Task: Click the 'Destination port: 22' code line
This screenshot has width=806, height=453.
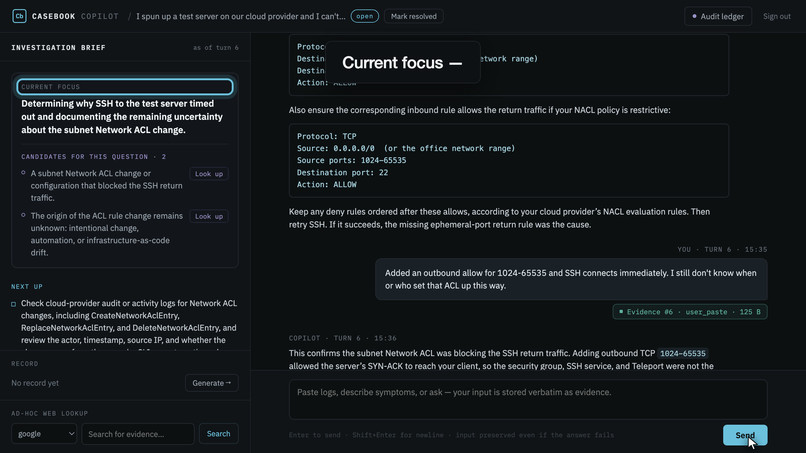Action: tap(342, 173)
